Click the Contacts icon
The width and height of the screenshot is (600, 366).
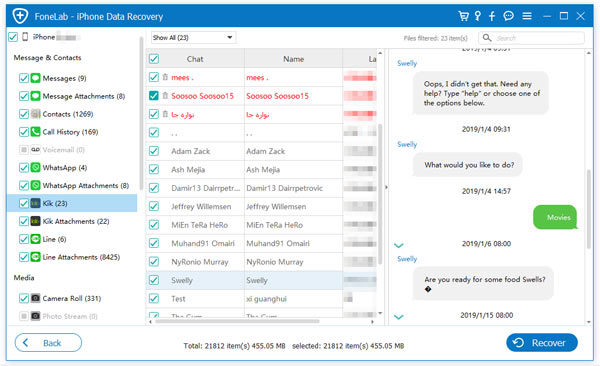click(36, 114)
